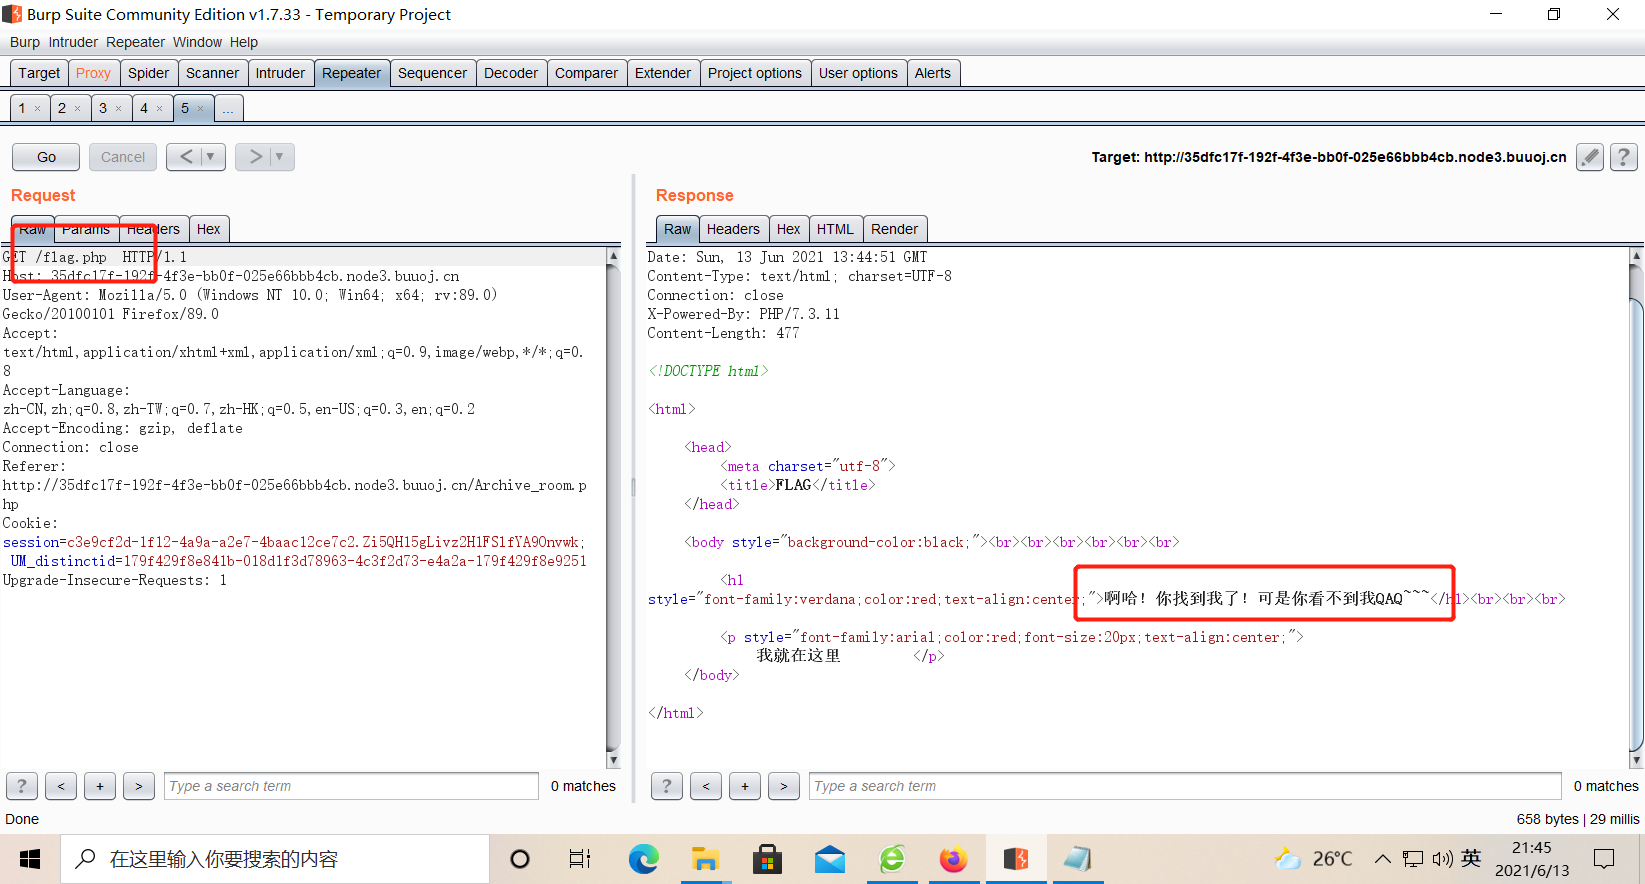Close Repeater tab 2
Screen dimensions: 1645x884
click(78, 109)
